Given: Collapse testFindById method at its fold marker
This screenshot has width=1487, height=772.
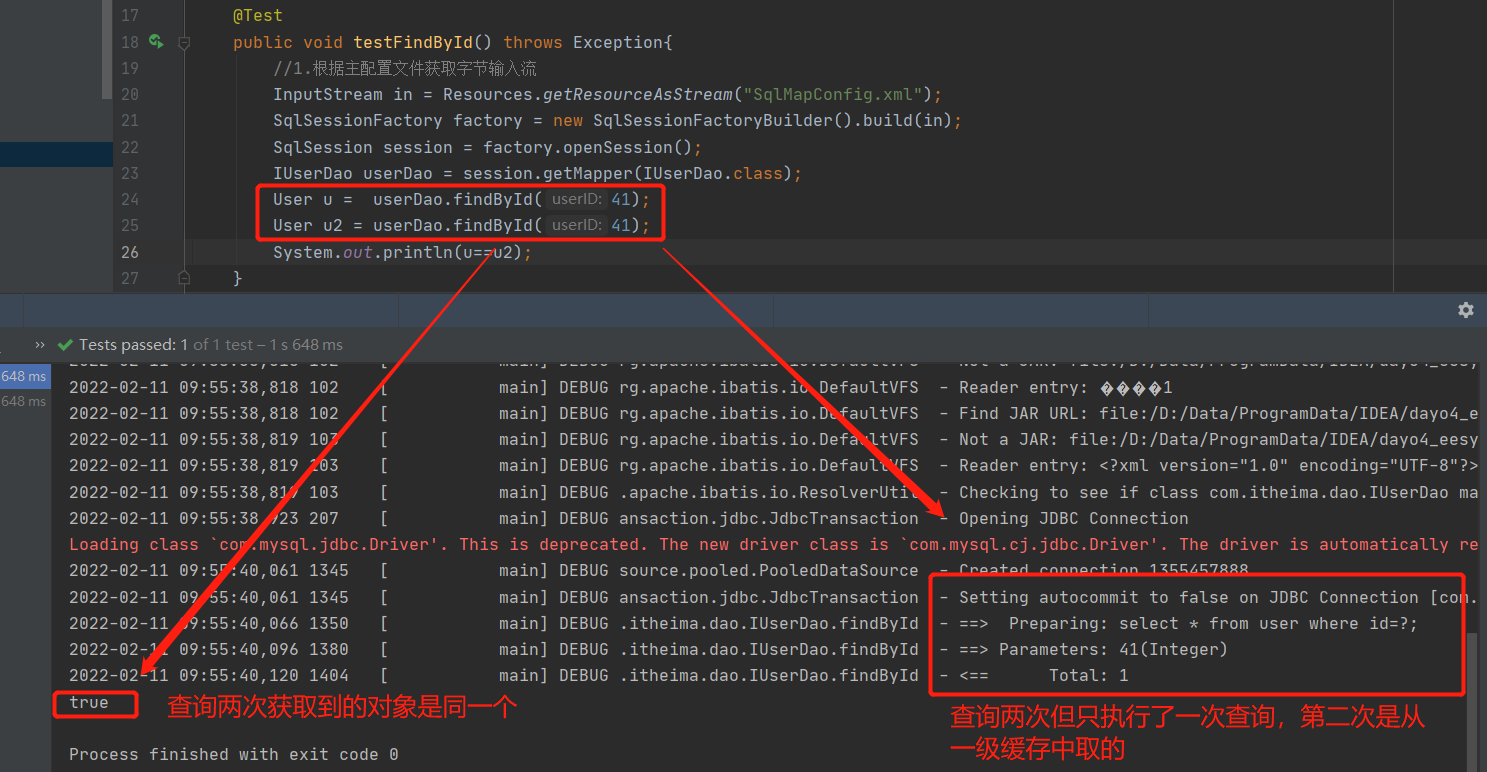Looking at the screenshot, I should (x=183, y=43).
